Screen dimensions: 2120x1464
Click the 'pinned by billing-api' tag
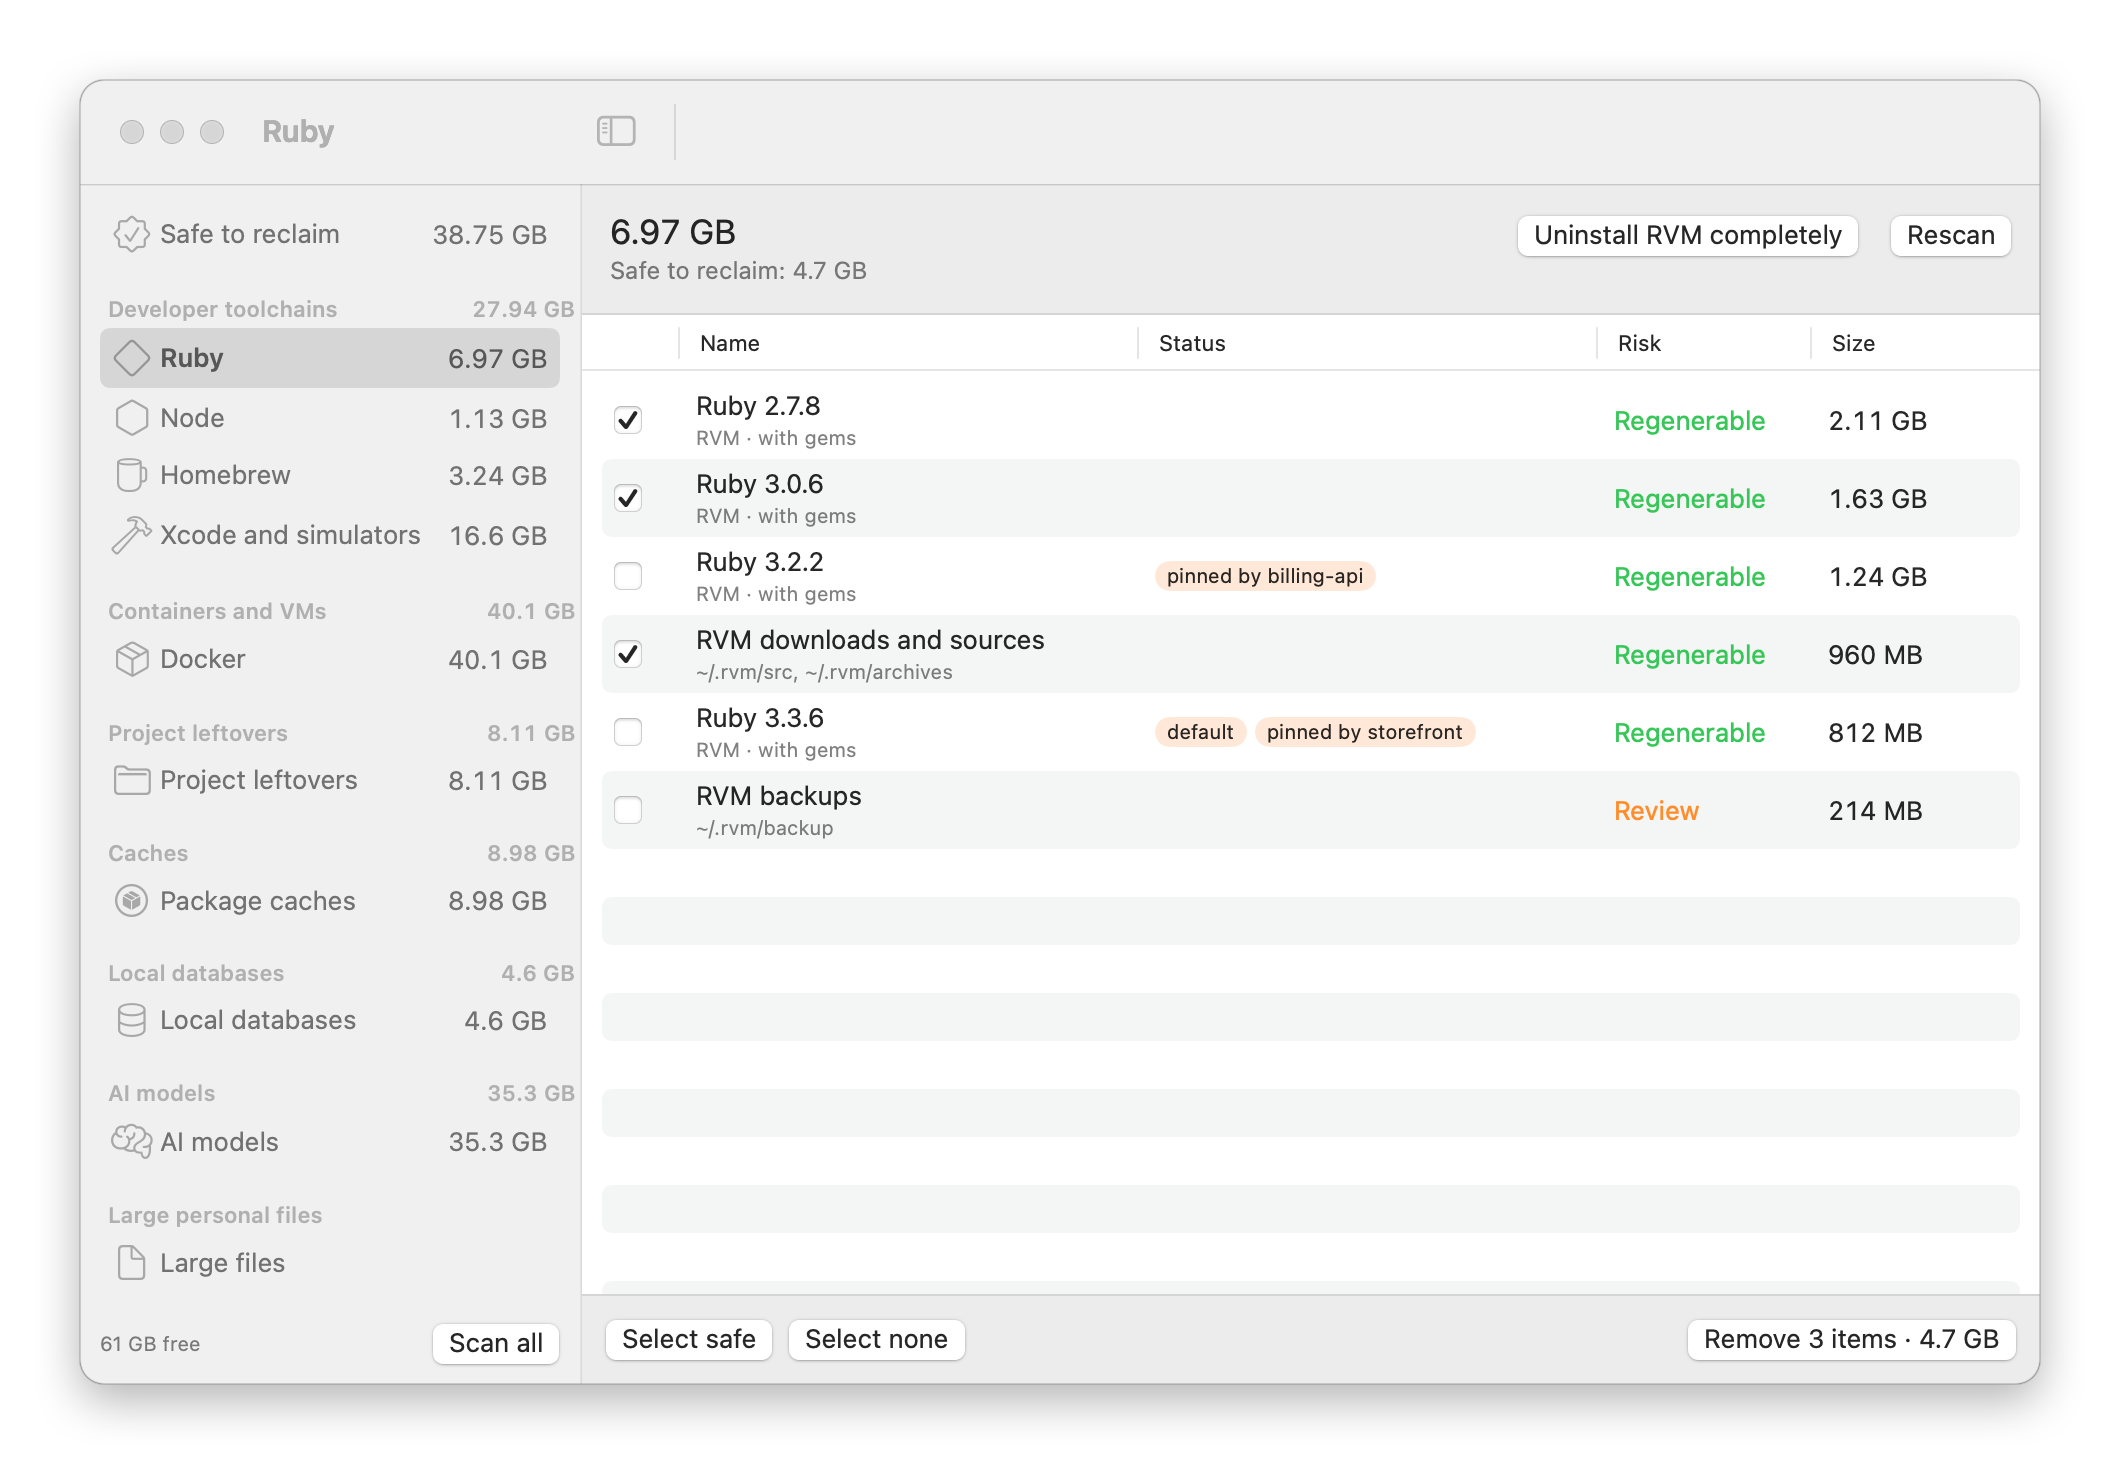coord(1265,576)
